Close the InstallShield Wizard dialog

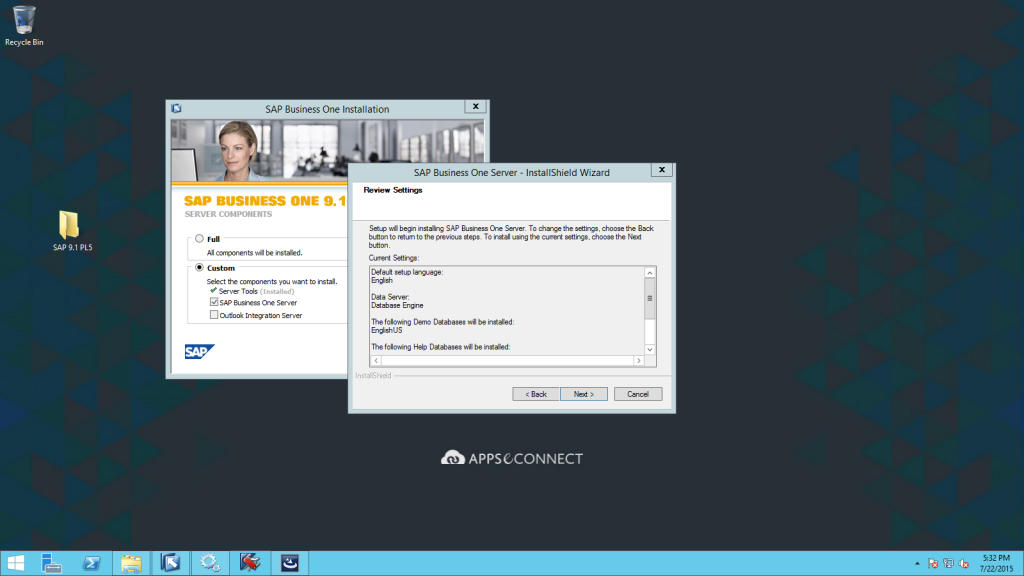coord(662,170)
